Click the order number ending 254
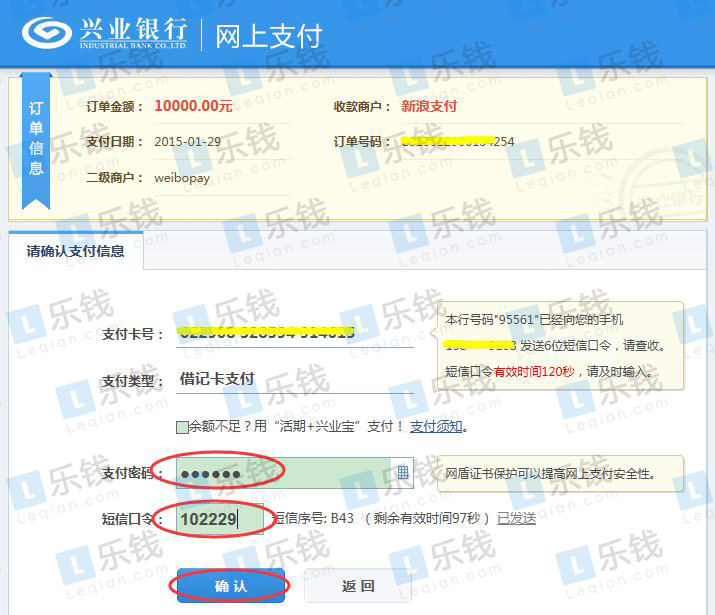This screenshot has height=615, width=715. tap(457, 141)
